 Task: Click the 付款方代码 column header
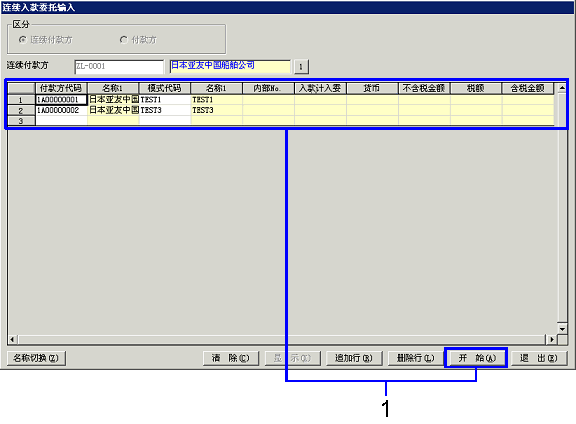click(61, 89)
